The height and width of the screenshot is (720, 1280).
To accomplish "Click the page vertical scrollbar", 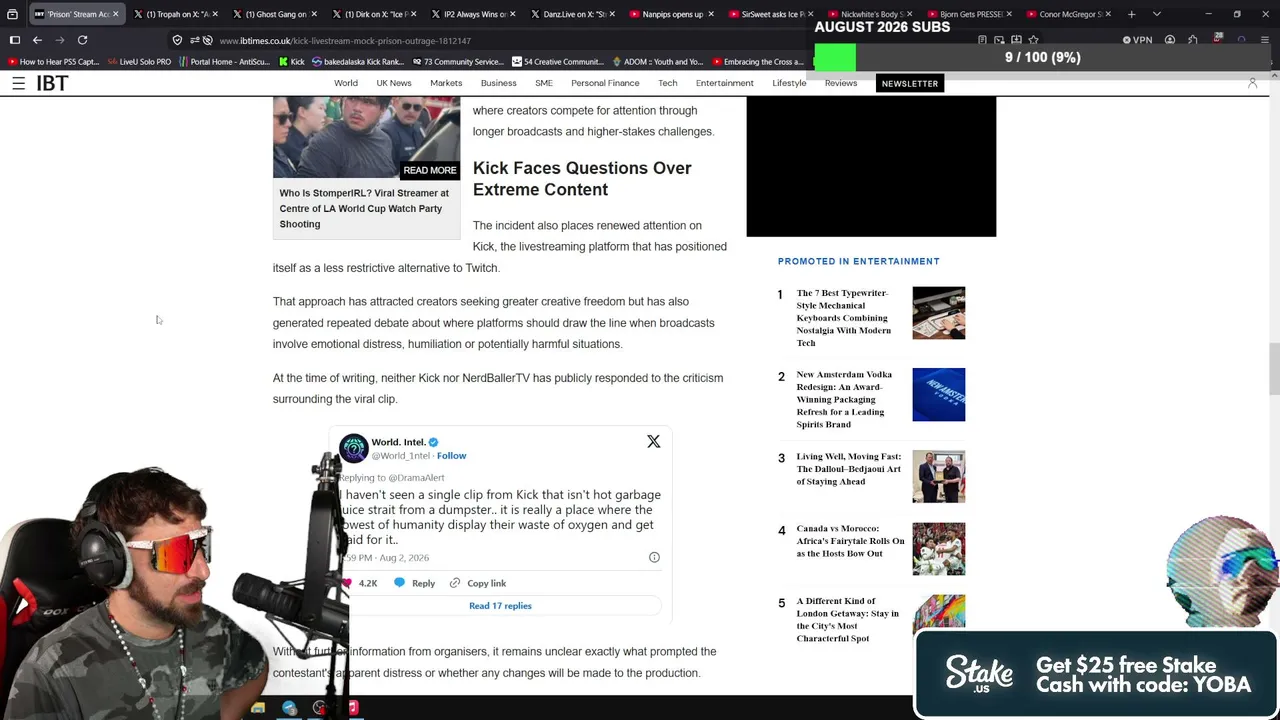I will (x=1274, y=370).
